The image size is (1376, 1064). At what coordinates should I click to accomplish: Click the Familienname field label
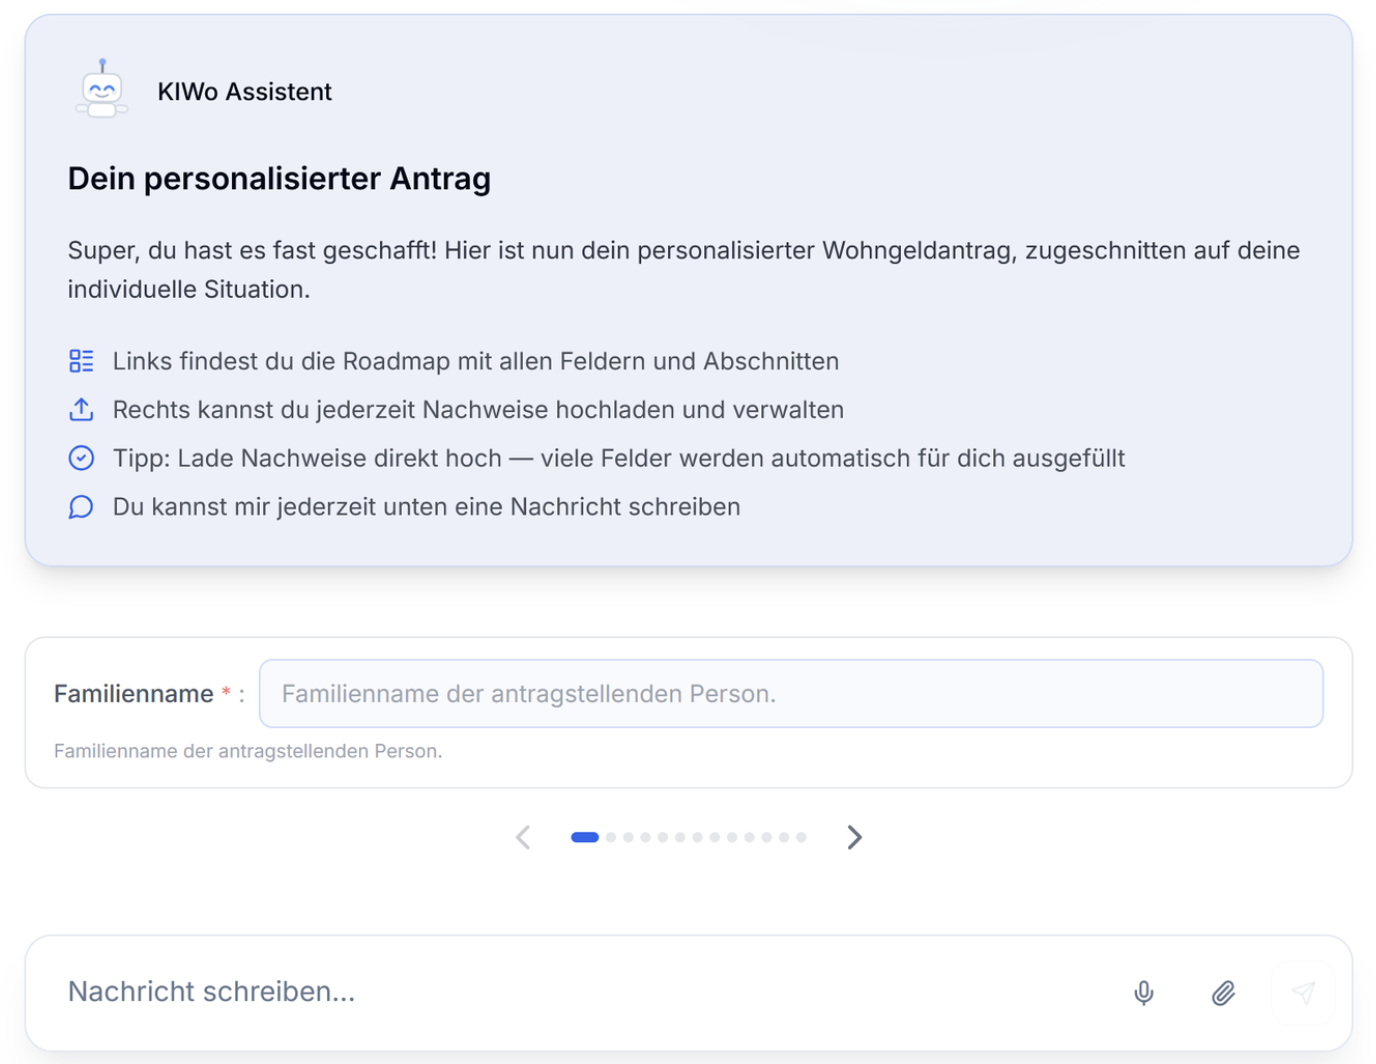(x=133, y=694)
